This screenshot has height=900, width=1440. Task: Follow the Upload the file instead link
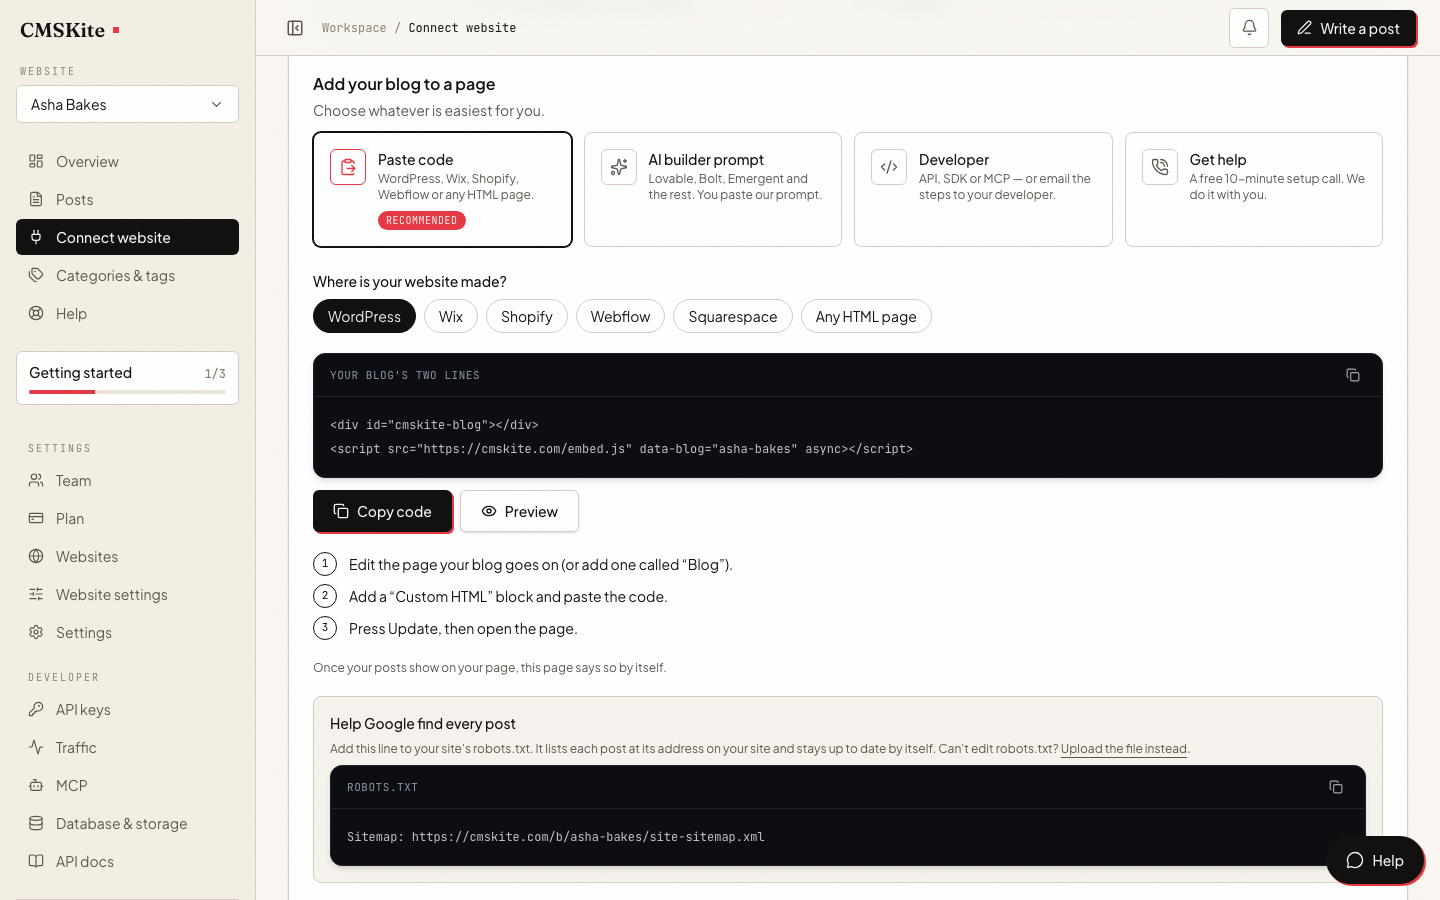[x=1124, y=749]
